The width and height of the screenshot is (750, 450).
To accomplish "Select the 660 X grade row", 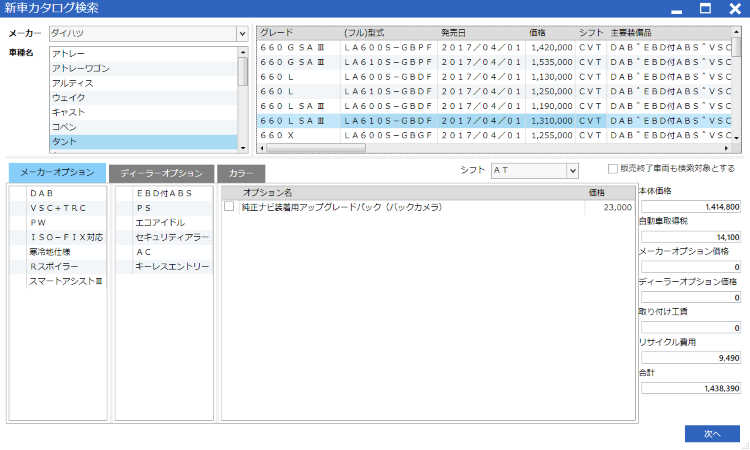I will [495, 135].
